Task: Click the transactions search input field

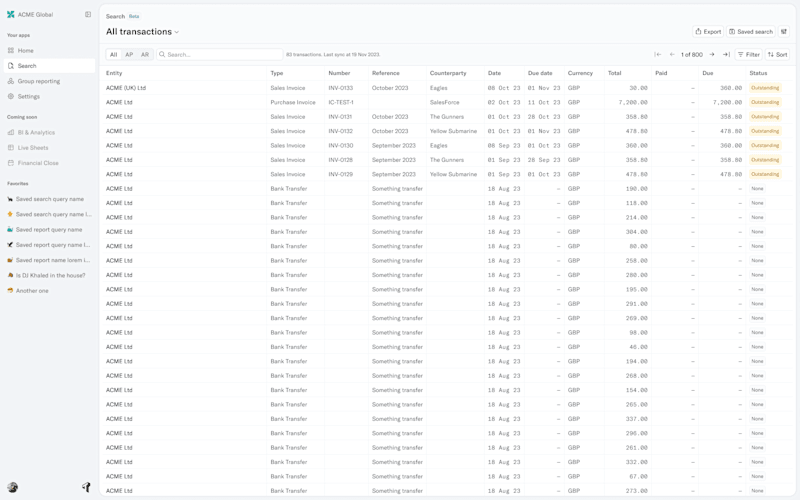Action: pos(219,55)
